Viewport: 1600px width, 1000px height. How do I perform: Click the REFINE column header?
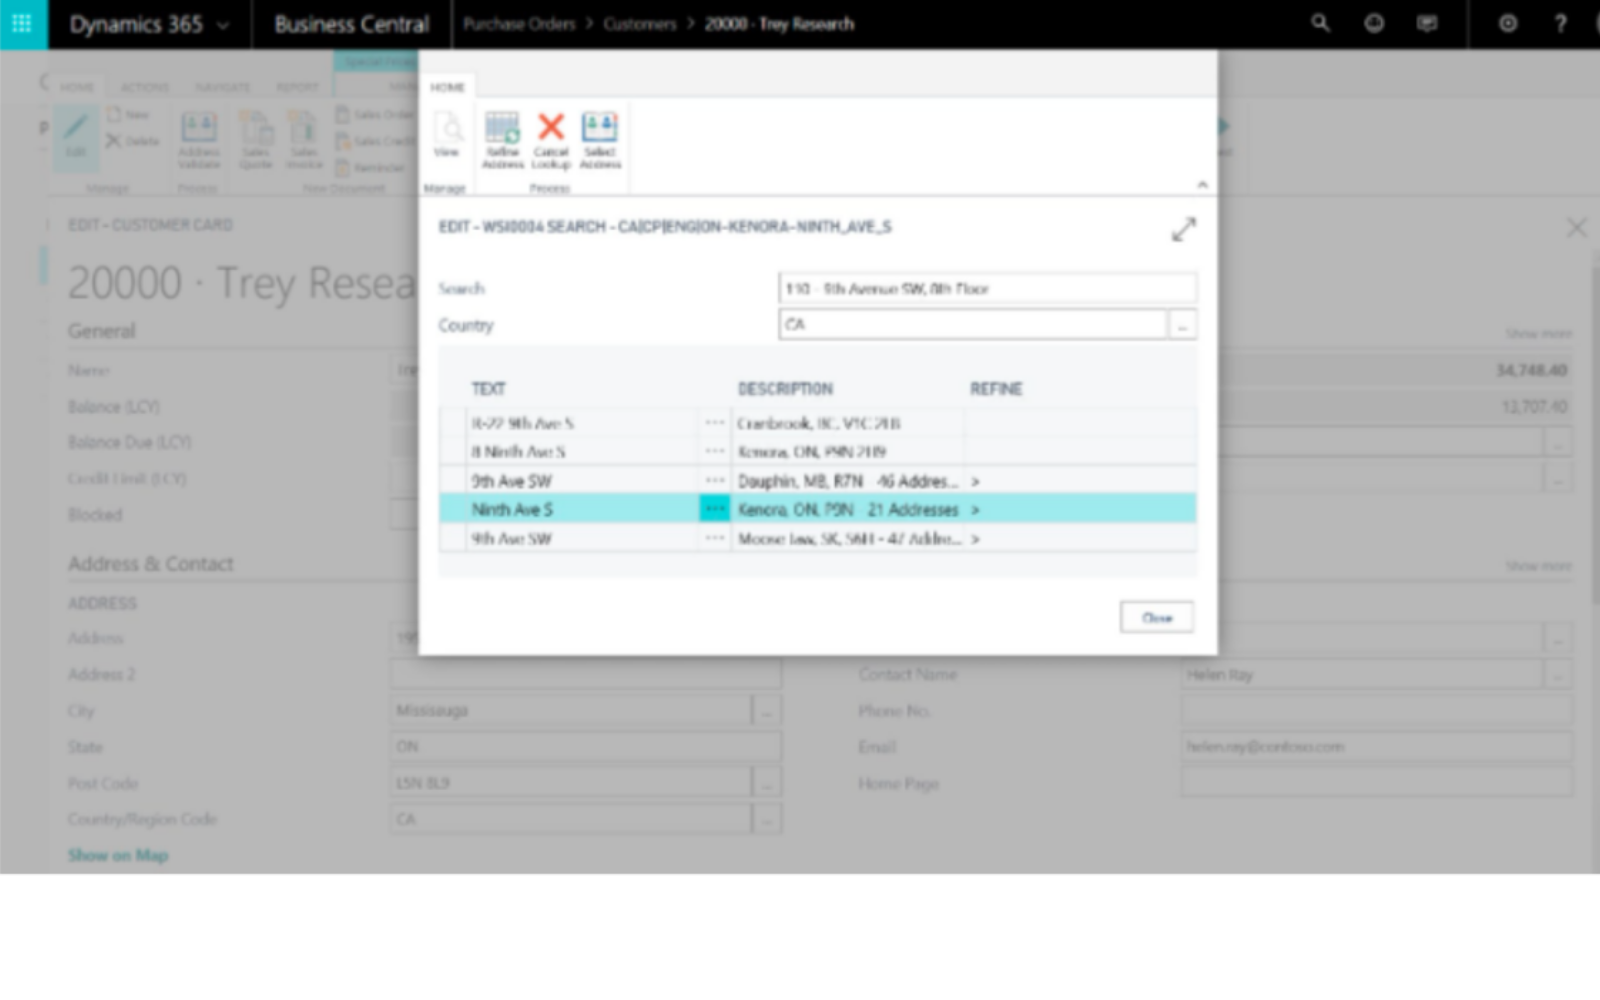(996, 388)
